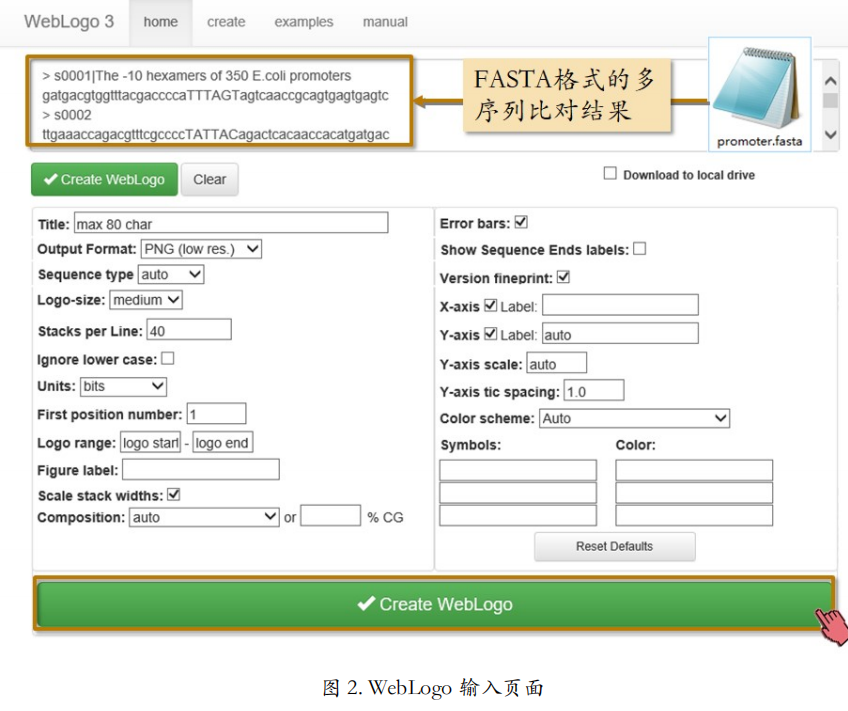
Task: Click the Title input field
Action: pyautogui.click(x=231, y=223)
